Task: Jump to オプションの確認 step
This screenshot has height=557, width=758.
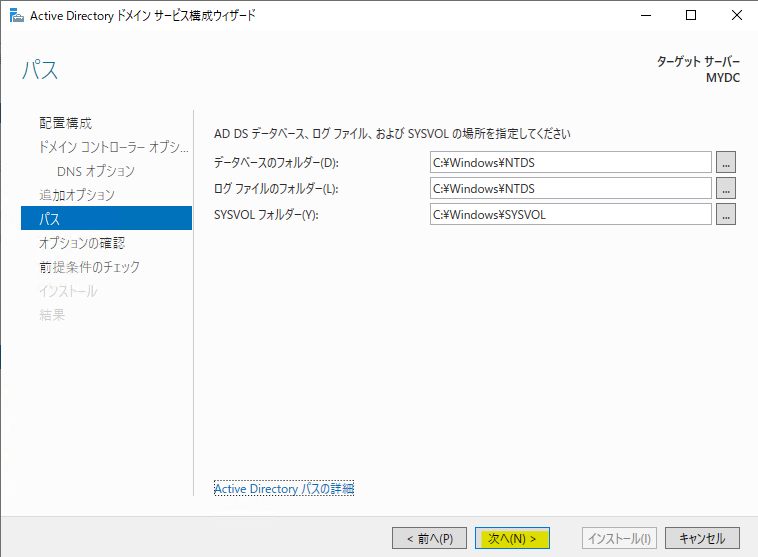Action: coord(82,243)
